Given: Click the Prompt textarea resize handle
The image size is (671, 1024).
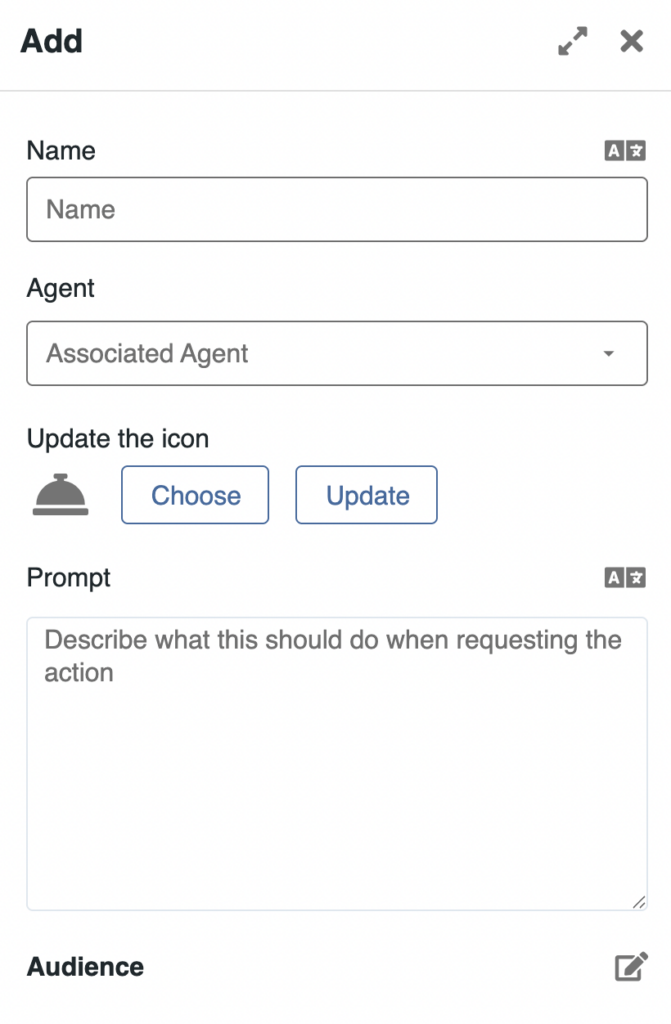Looking at the screenshot, I should pyautogui.click(x=639, y=902).
